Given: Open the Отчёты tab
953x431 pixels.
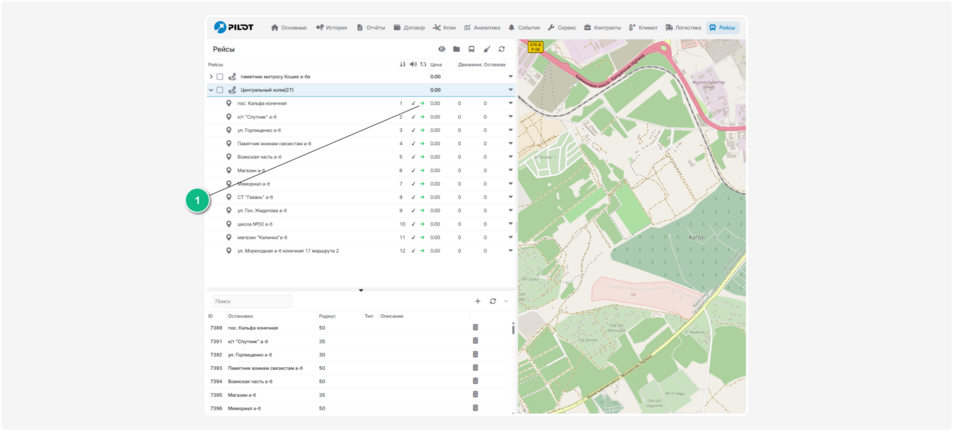Looking at the screenshot, I should pyautogui.click(x=371, y=27).
